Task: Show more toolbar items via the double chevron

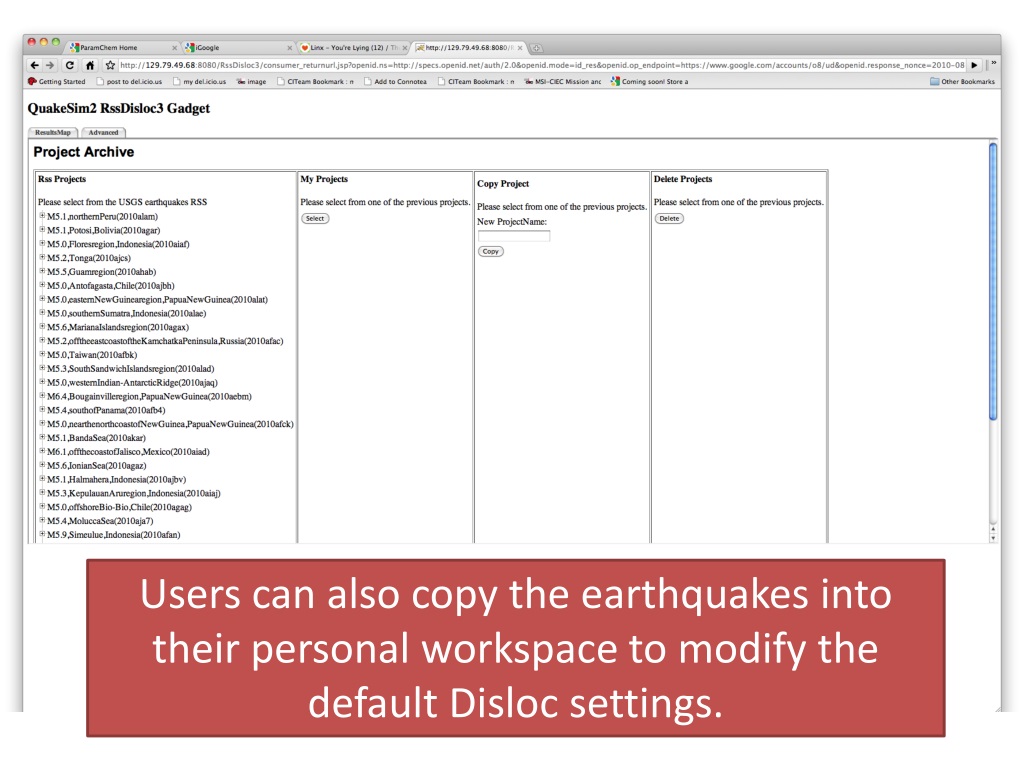Action: point(993,63)
